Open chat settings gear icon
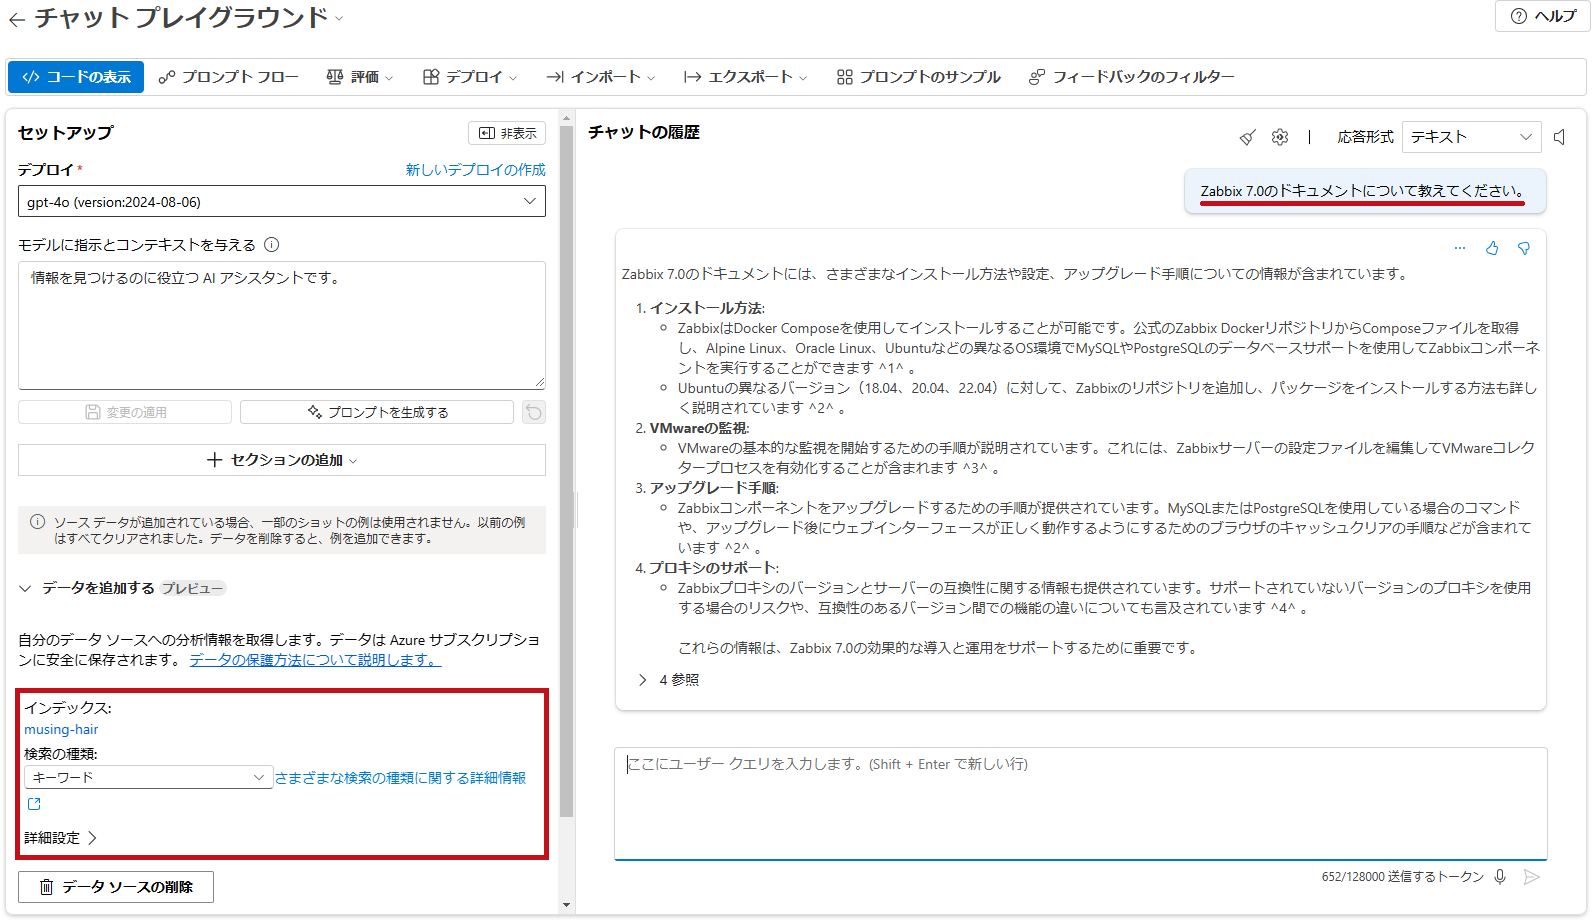 [x=1280, y=137]
